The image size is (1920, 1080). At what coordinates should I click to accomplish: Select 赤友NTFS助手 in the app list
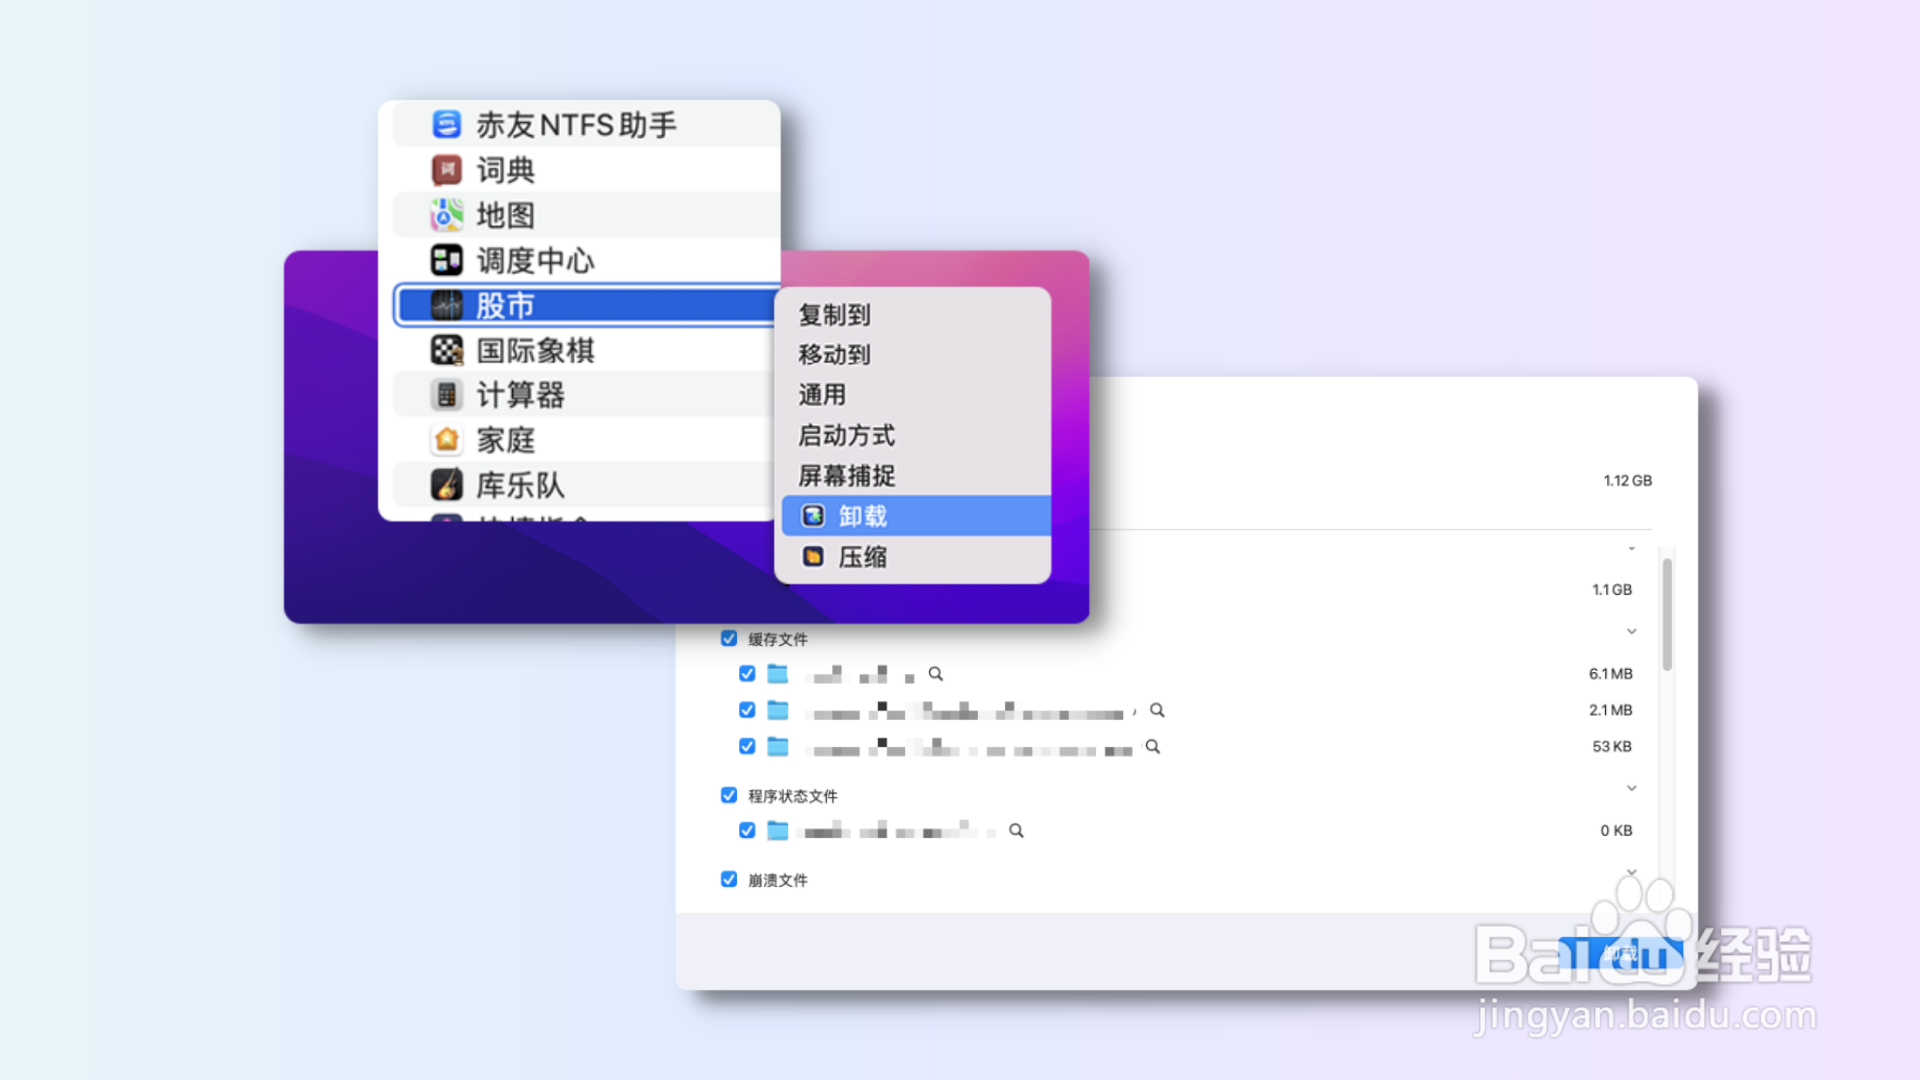(586, 124)
